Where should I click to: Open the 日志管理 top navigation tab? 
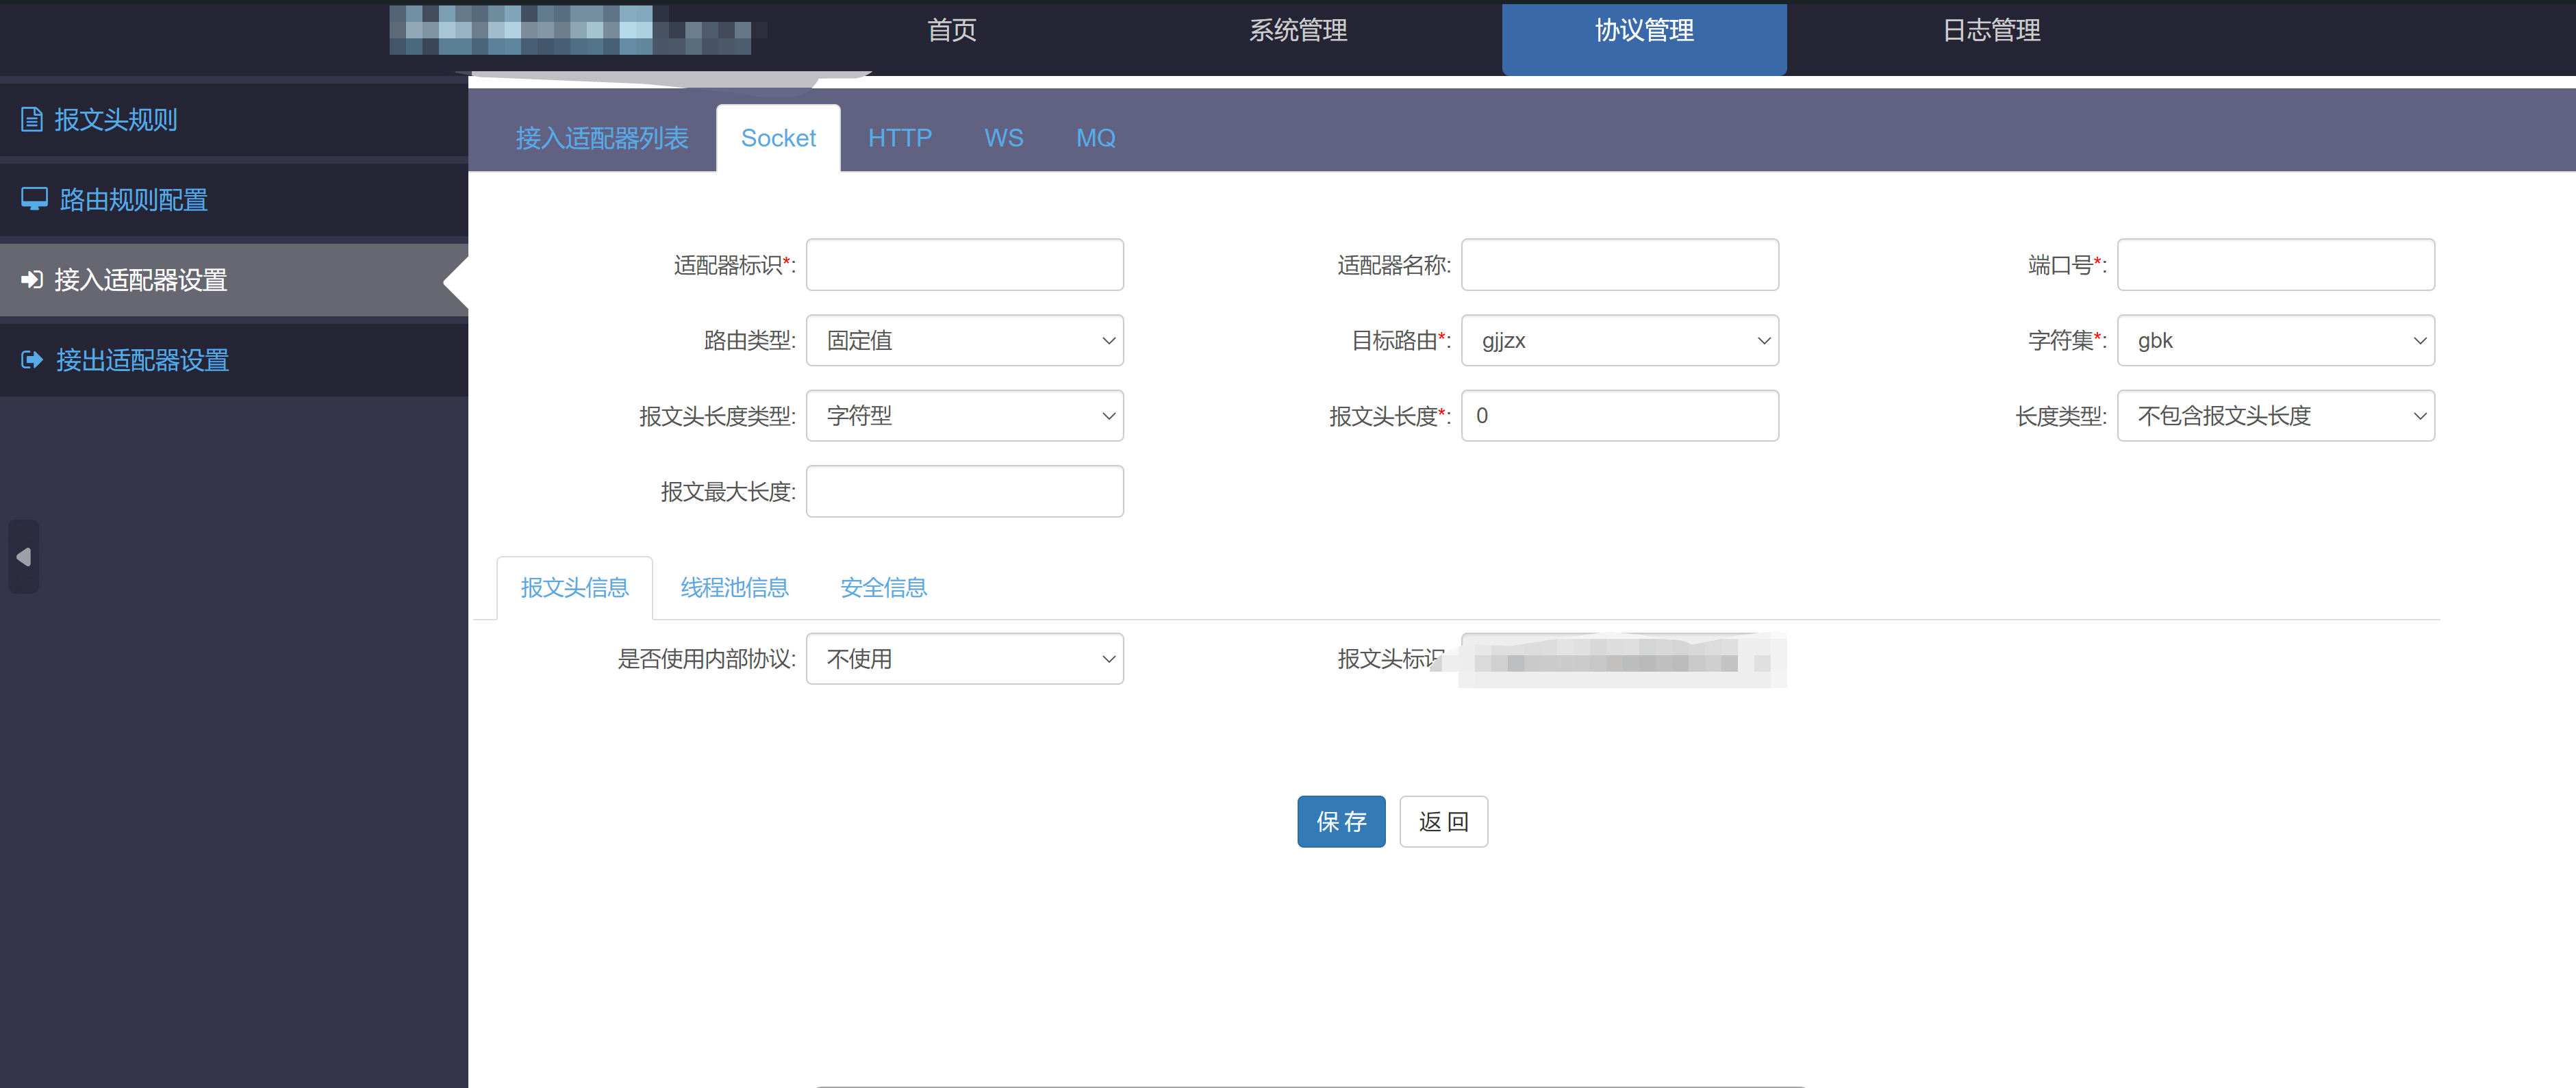point(1991,31)
